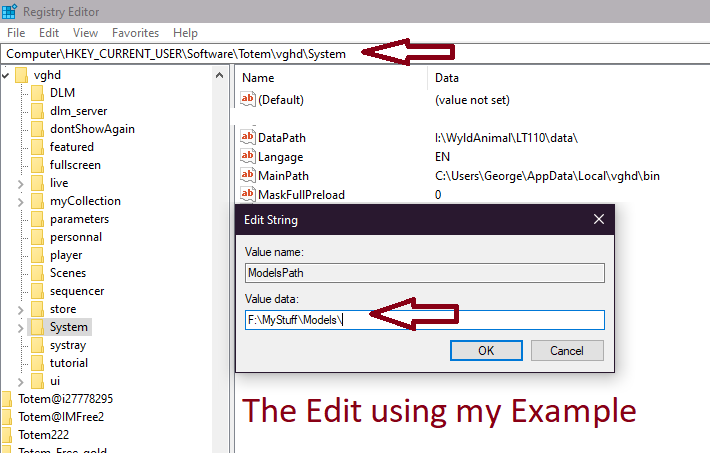Open the Edit menu
This screenshot has height=453, width=710.
49,33
